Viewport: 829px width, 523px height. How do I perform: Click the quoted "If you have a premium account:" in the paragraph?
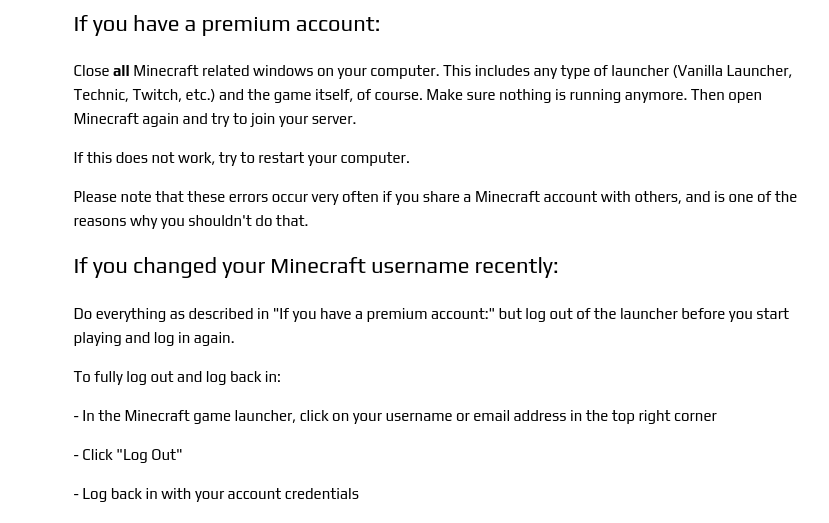pos(384,314)
